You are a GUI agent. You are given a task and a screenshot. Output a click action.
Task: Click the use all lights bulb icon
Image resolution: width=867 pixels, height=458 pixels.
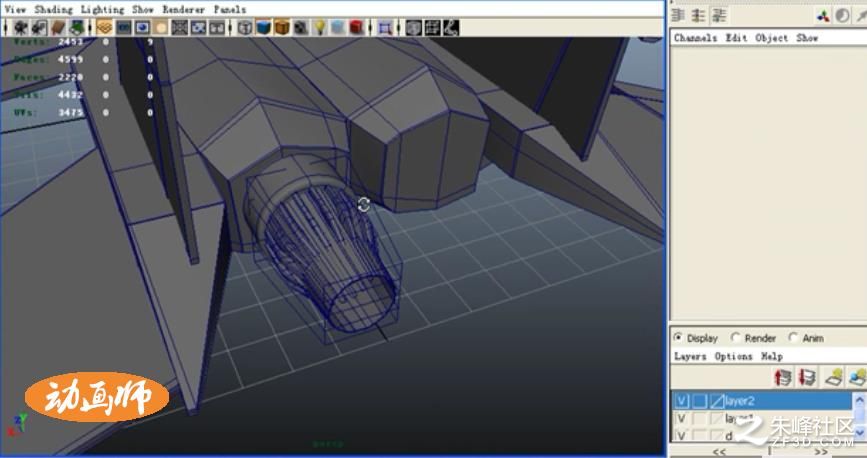point(320,27)
